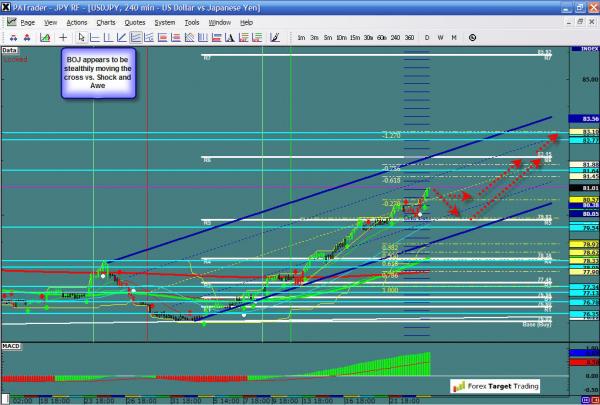The height and width of the screenshot is (405, 600).
Task: Switch chart to 3m timeframe
Action: (x=315, y=38)
